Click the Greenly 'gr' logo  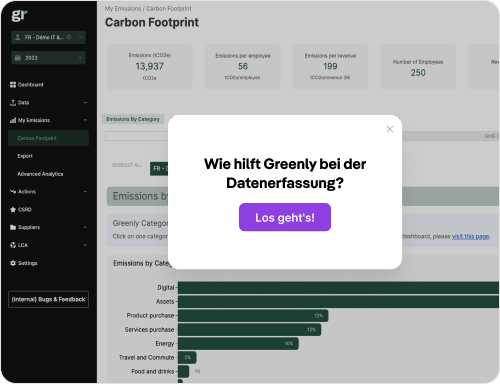pyautogui.click(x=19, y=15)
